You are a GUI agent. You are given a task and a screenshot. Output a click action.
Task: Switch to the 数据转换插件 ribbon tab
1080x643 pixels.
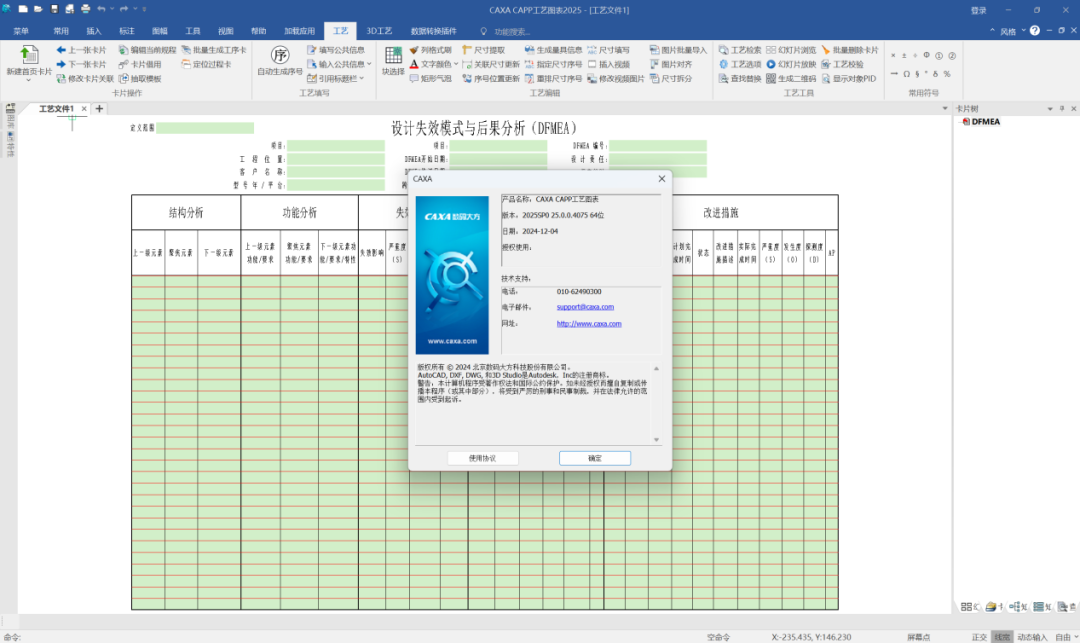tap(433, 31)
